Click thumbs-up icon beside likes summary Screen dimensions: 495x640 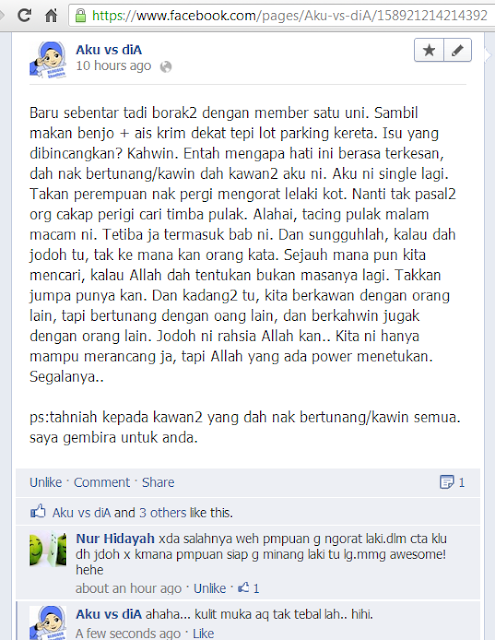coord(38,511)
